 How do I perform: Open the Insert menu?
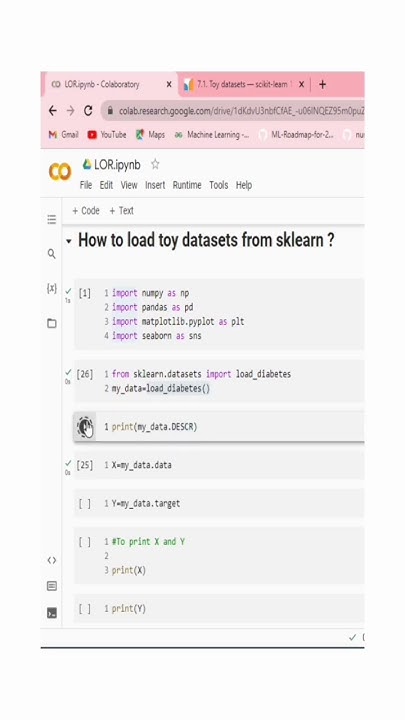point(155,185)
